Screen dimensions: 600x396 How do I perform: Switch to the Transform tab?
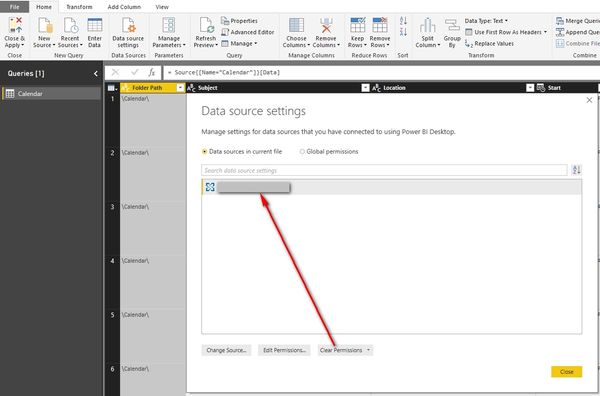tap(79, 7)
